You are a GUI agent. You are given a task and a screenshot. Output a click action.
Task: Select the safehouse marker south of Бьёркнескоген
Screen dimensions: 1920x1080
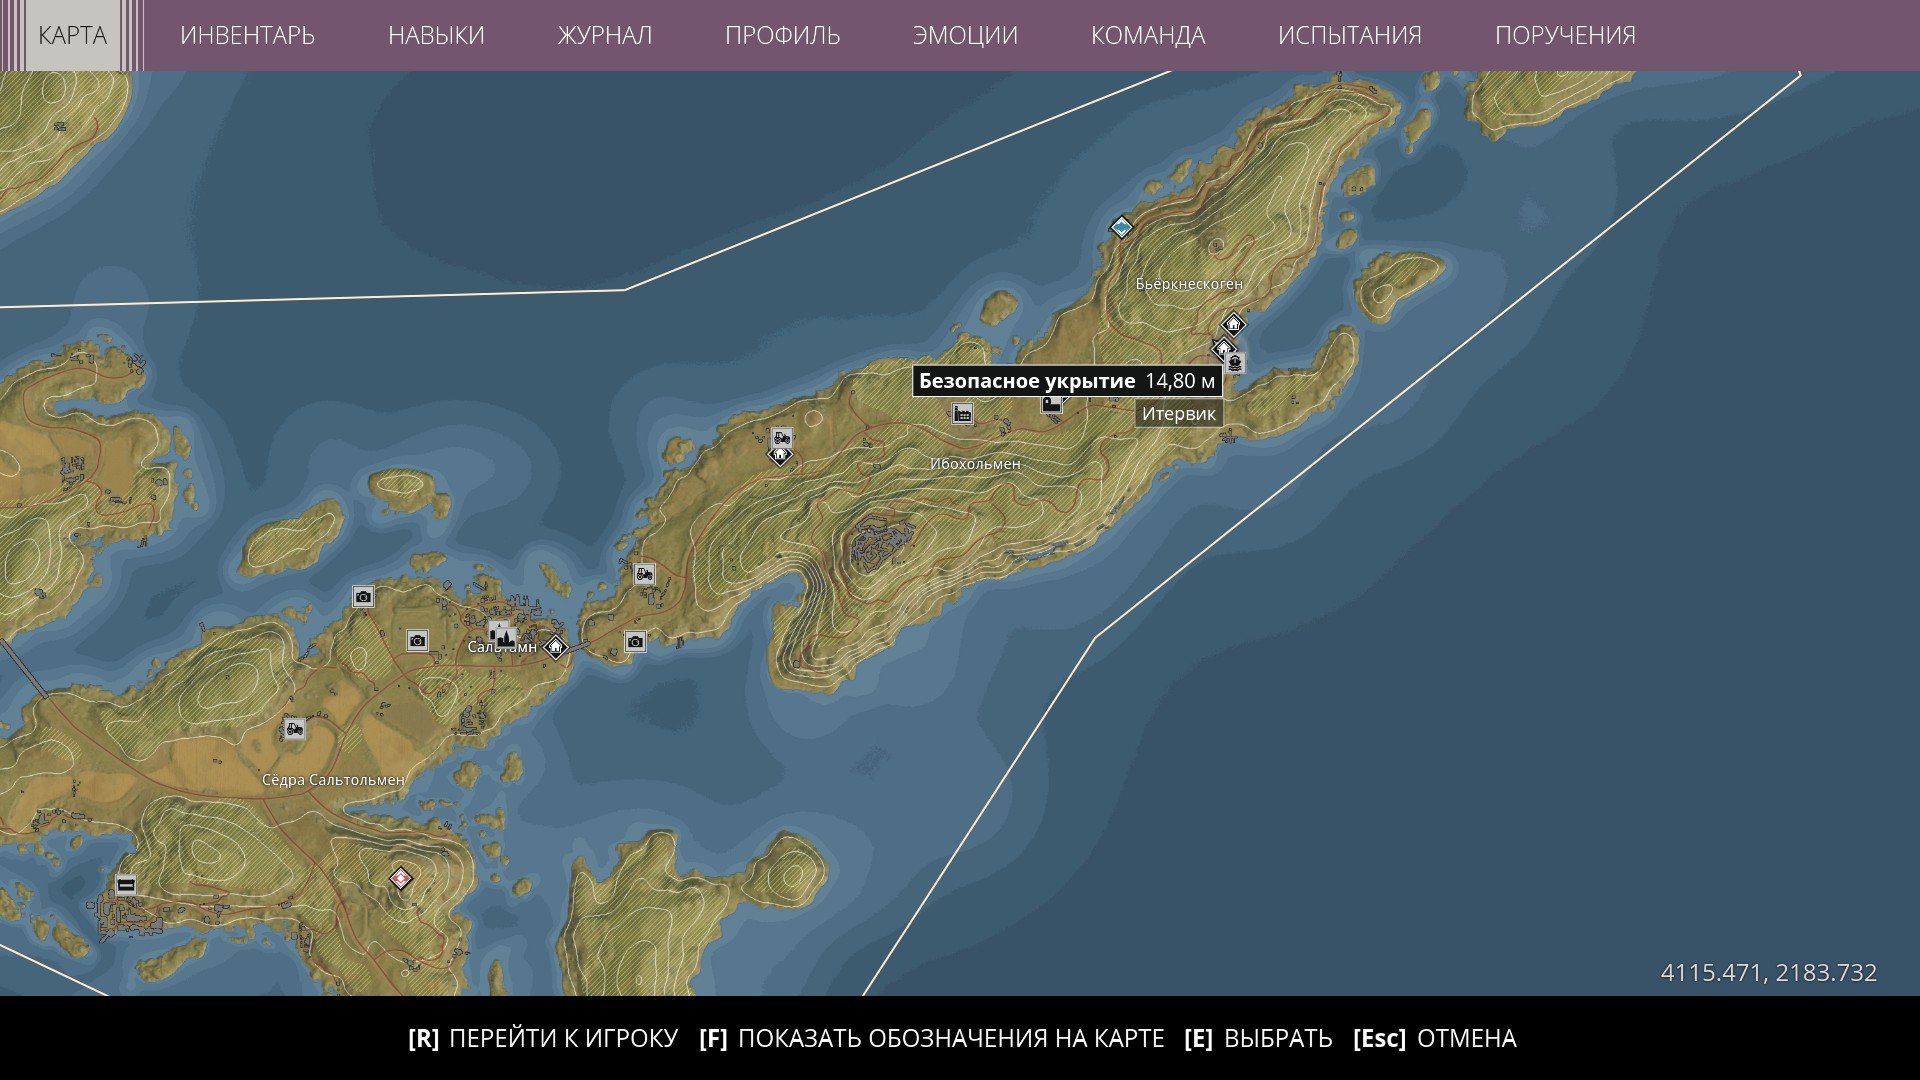click(1233, 324)
